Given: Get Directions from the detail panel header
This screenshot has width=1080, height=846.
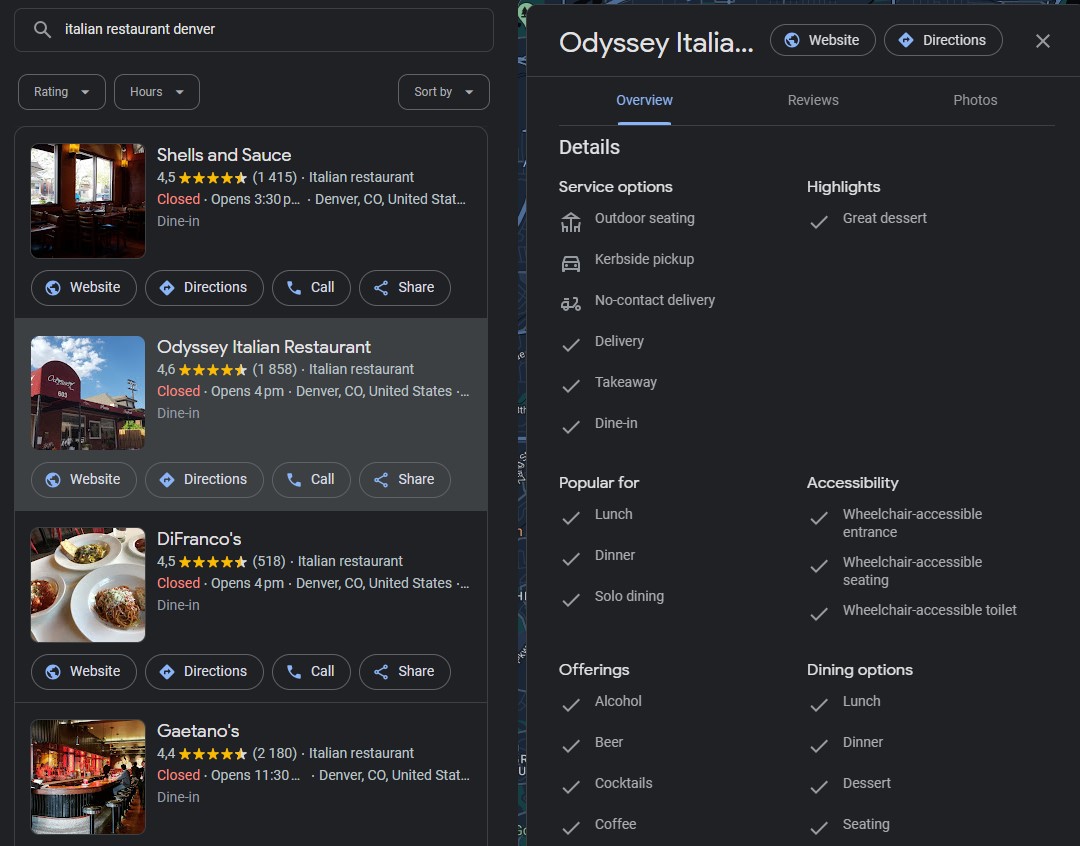Looking at the screenshot, I should [943, 41].
